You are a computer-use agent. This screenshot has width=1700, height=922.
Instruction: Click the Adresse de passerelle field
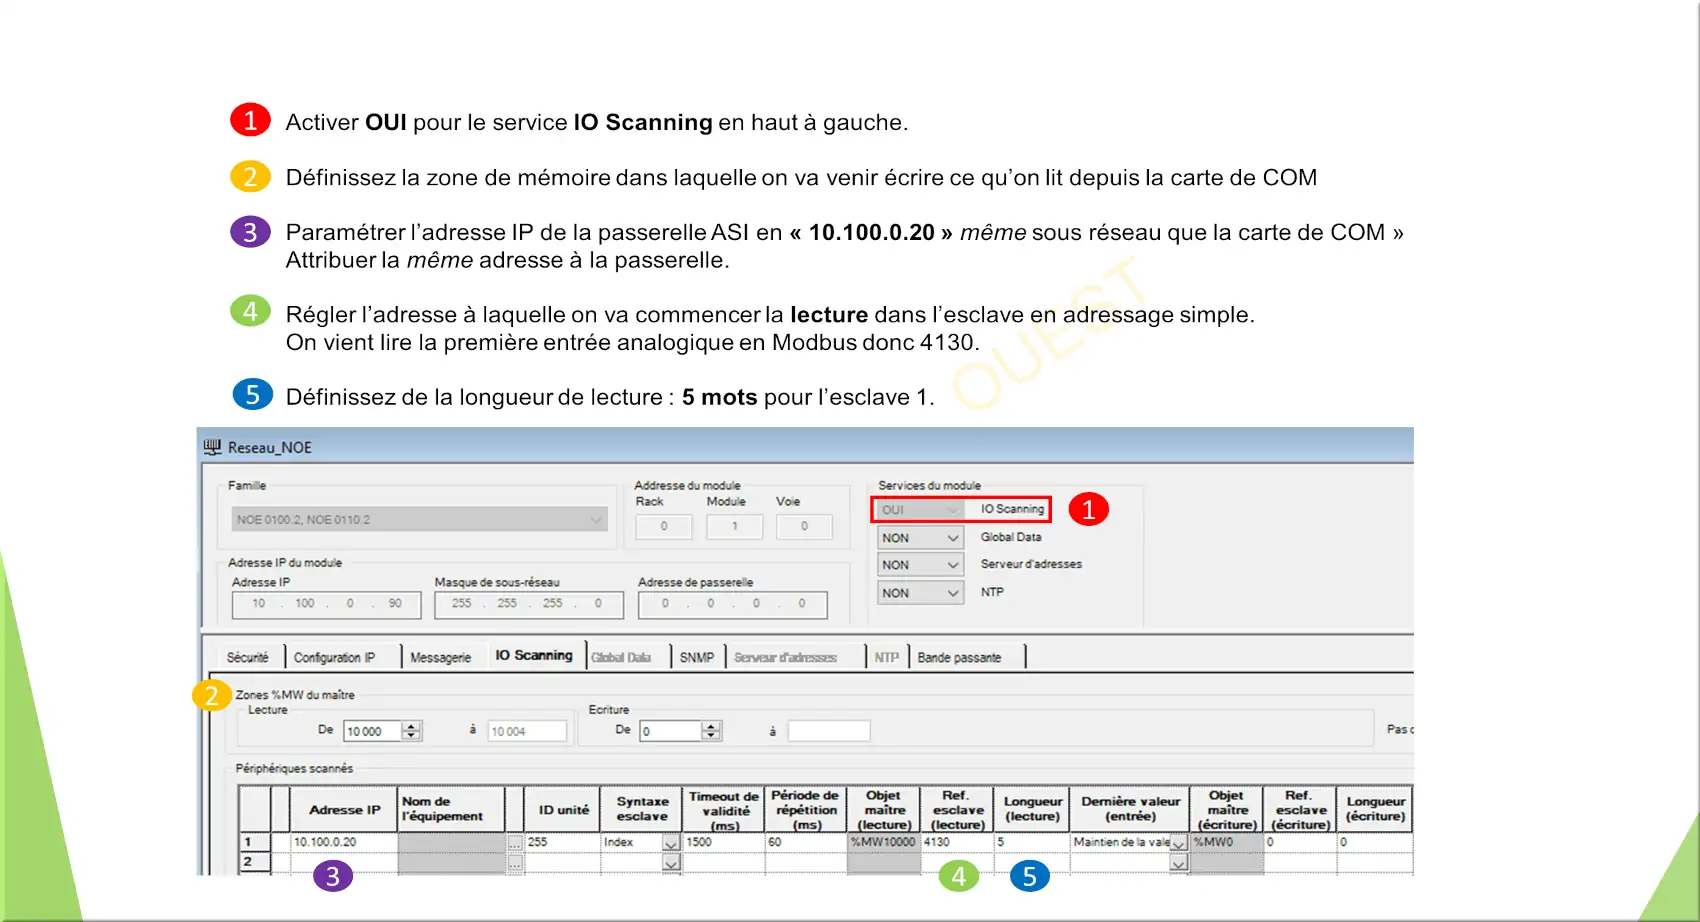point(733,604)
